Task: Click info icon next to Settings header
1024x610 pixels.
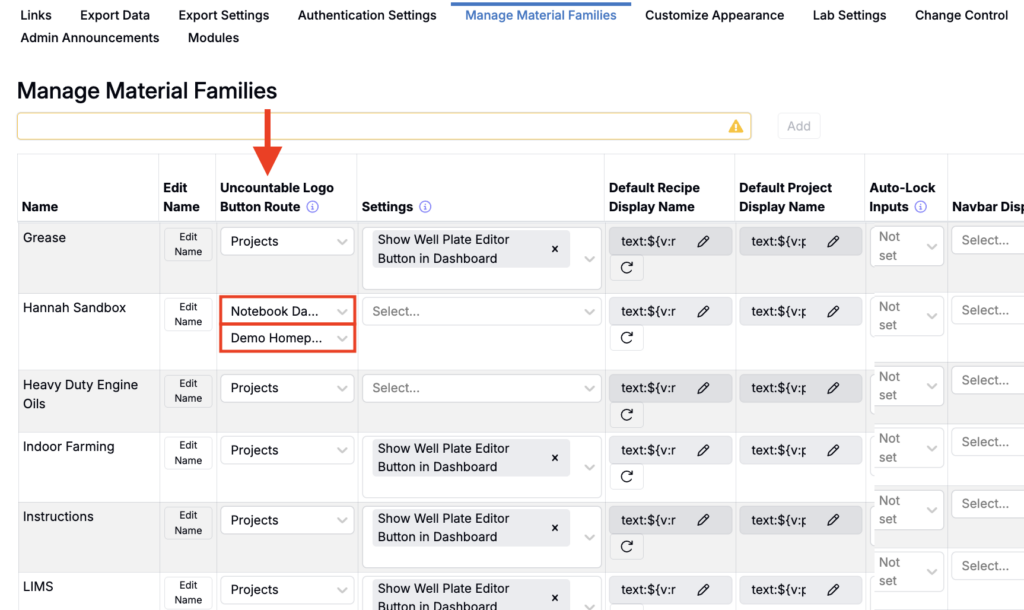Action: pos(425,207)
